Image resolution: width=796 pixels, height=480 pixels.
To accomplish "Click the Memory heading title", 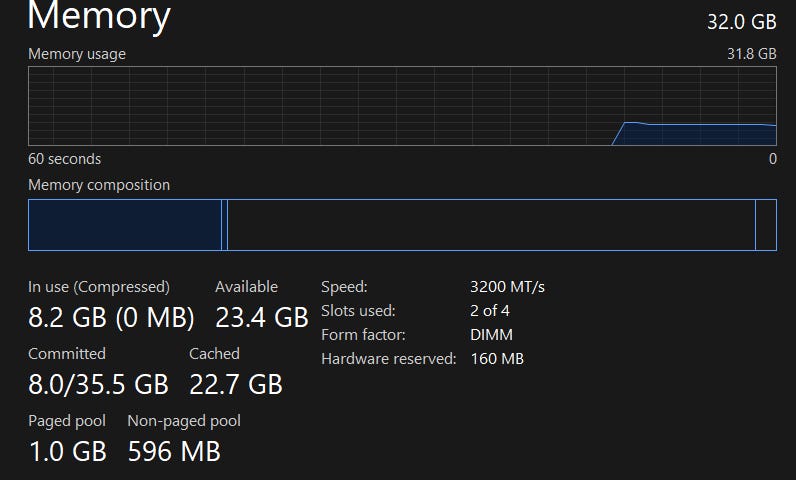I will (99, 17).
